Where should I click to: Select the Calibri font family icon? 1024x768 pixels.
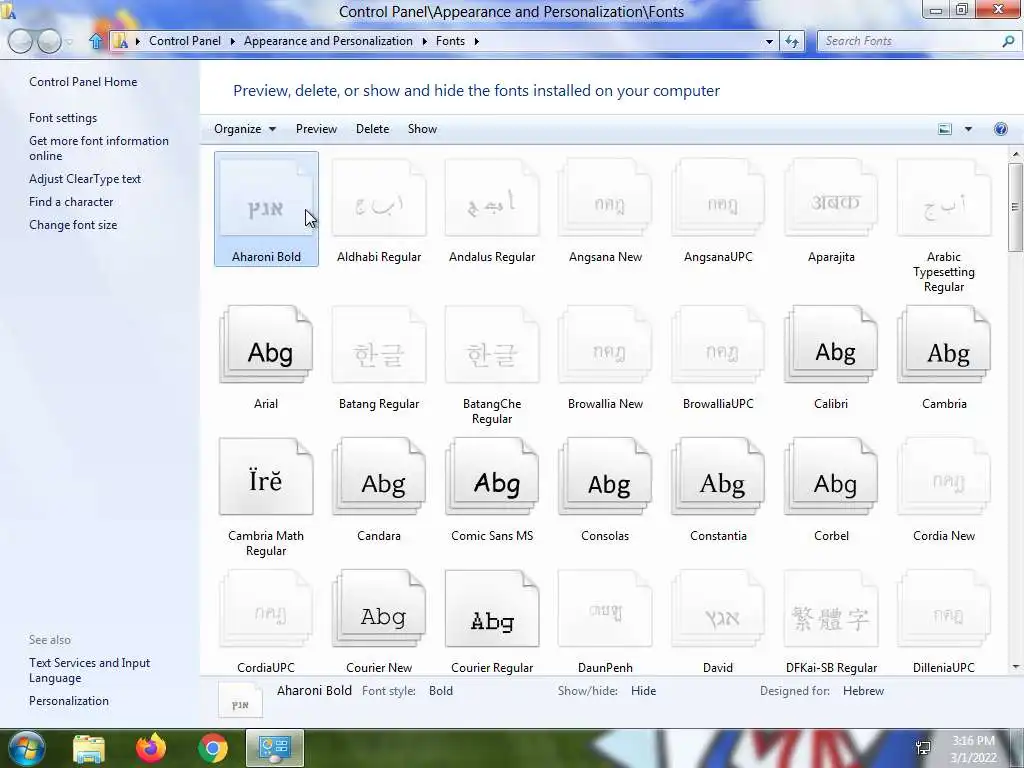coord(831,345)
